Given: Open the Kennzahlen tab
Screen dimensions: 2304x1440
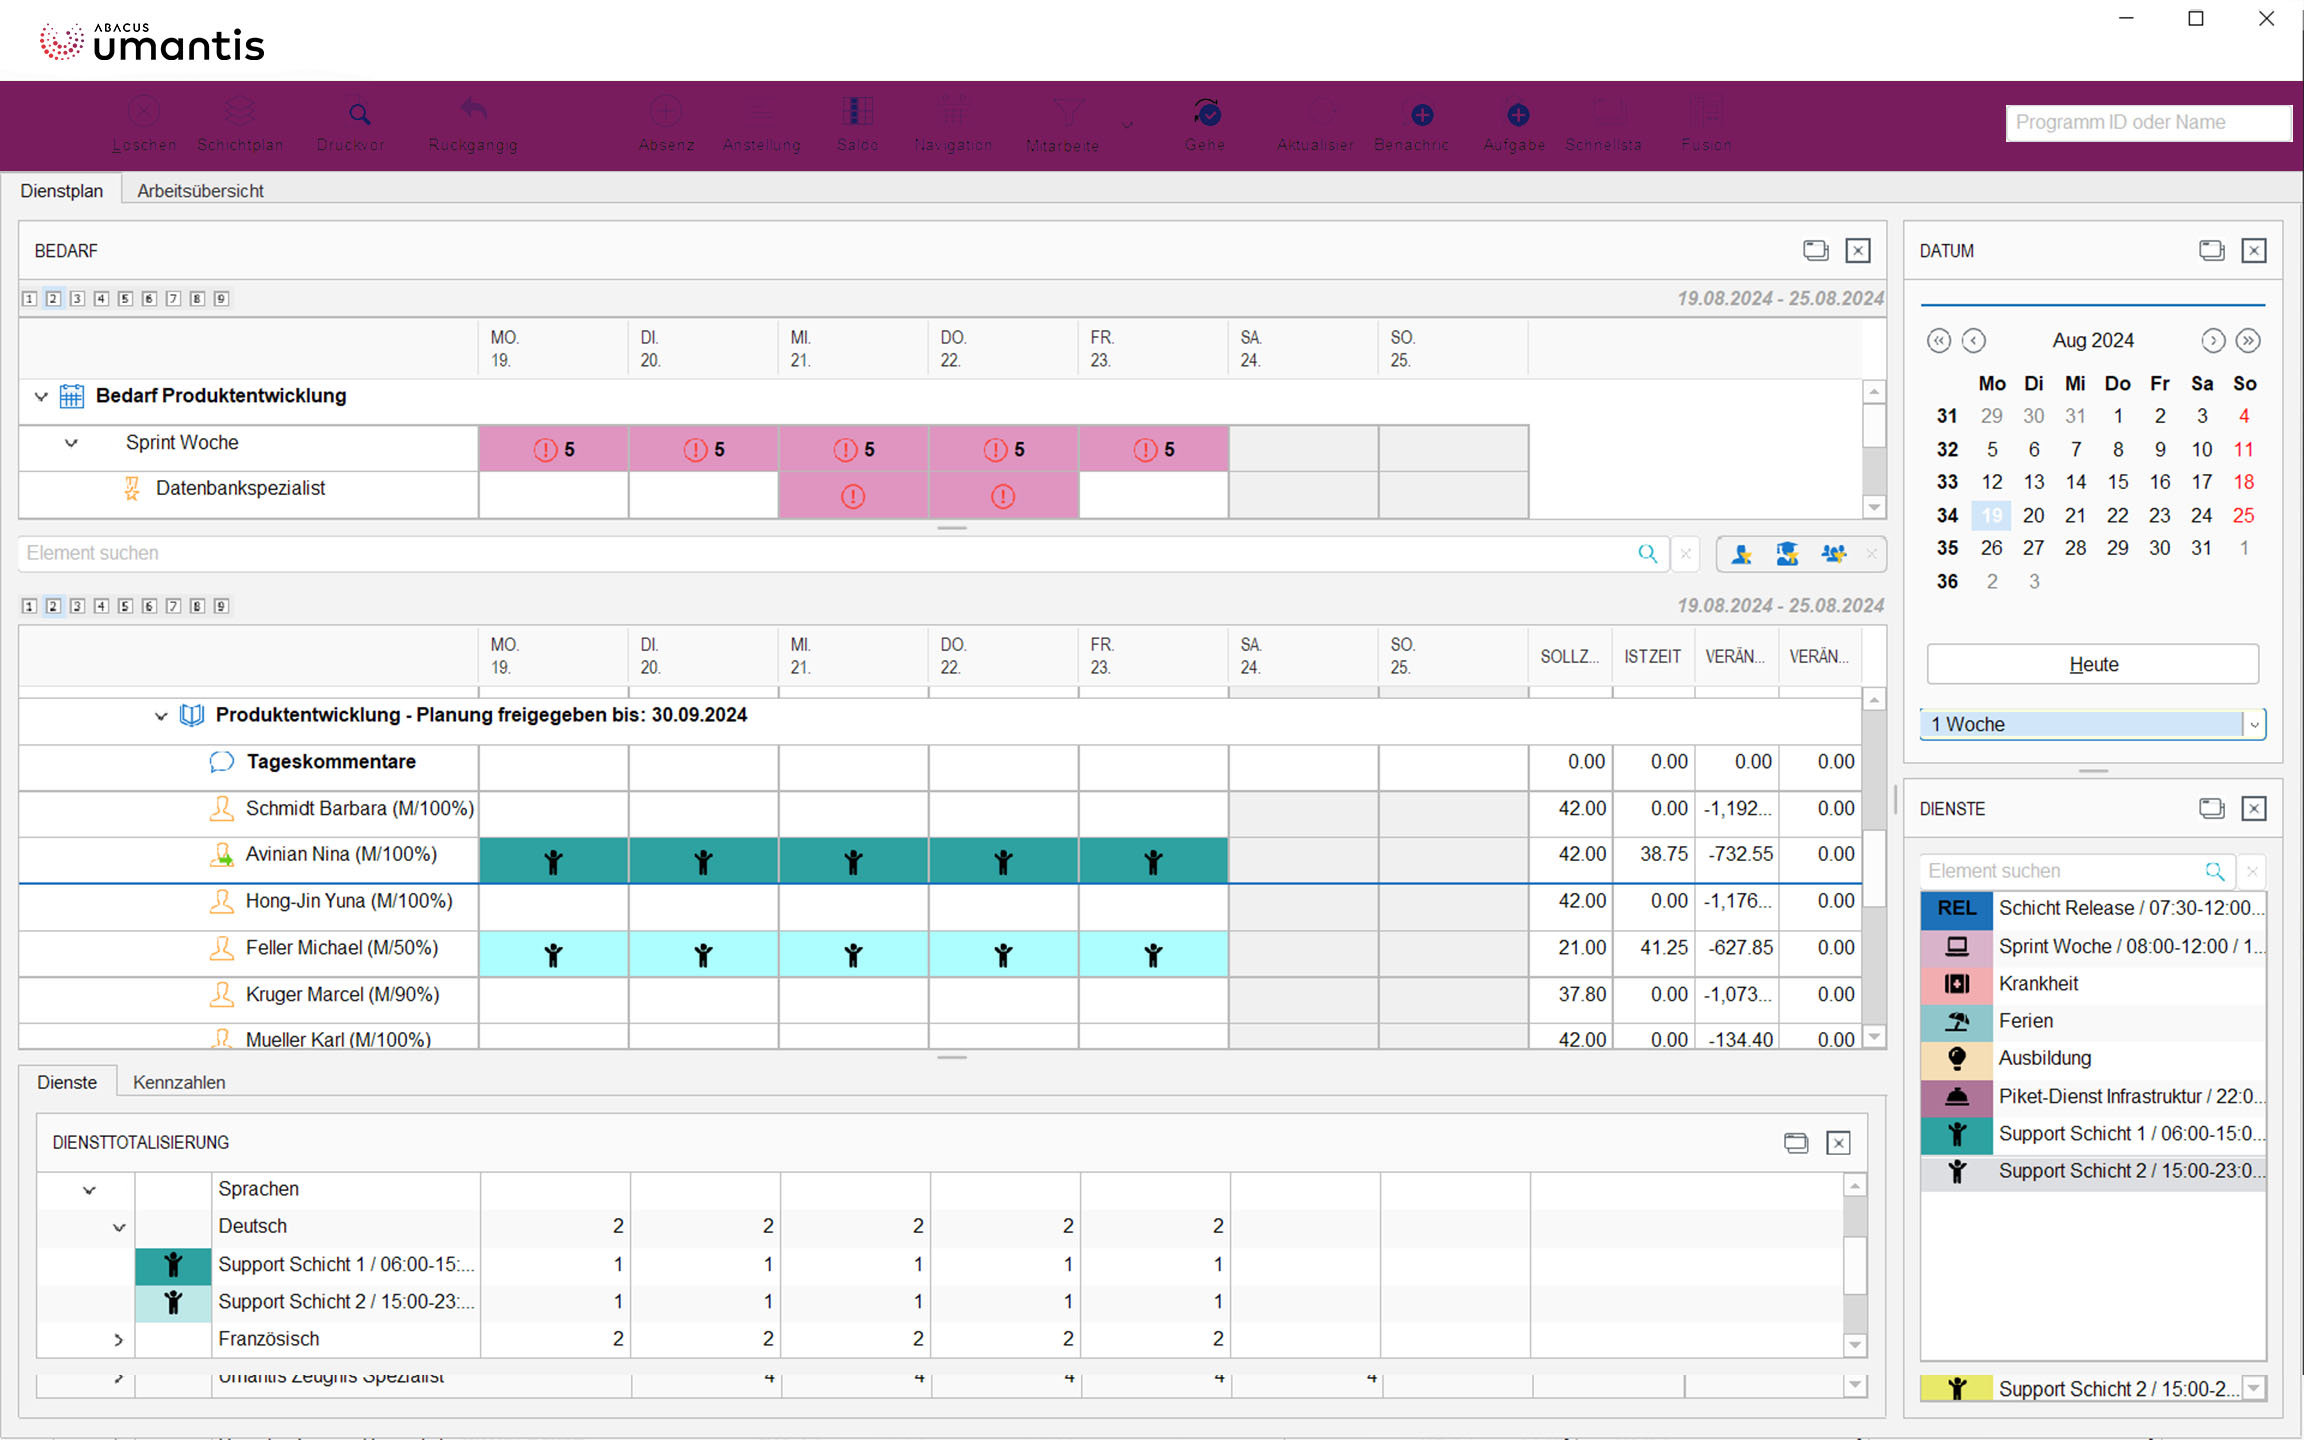Looking at the screenshot, I should (179, 1082).
